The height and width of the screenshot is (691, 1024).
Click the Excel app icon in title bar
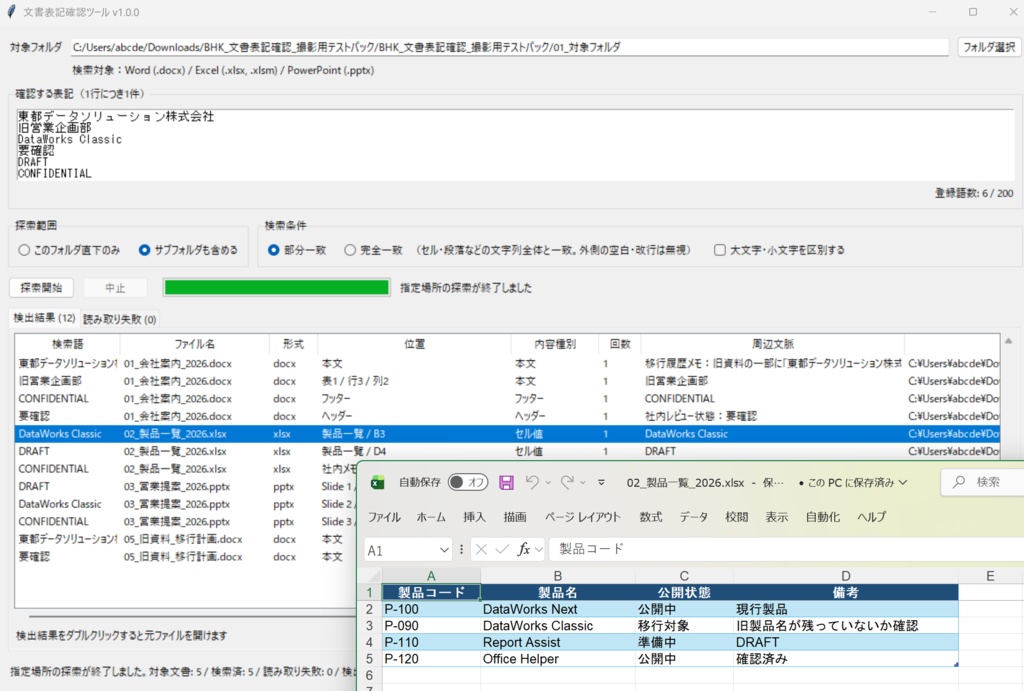click(x=377, y=483)
